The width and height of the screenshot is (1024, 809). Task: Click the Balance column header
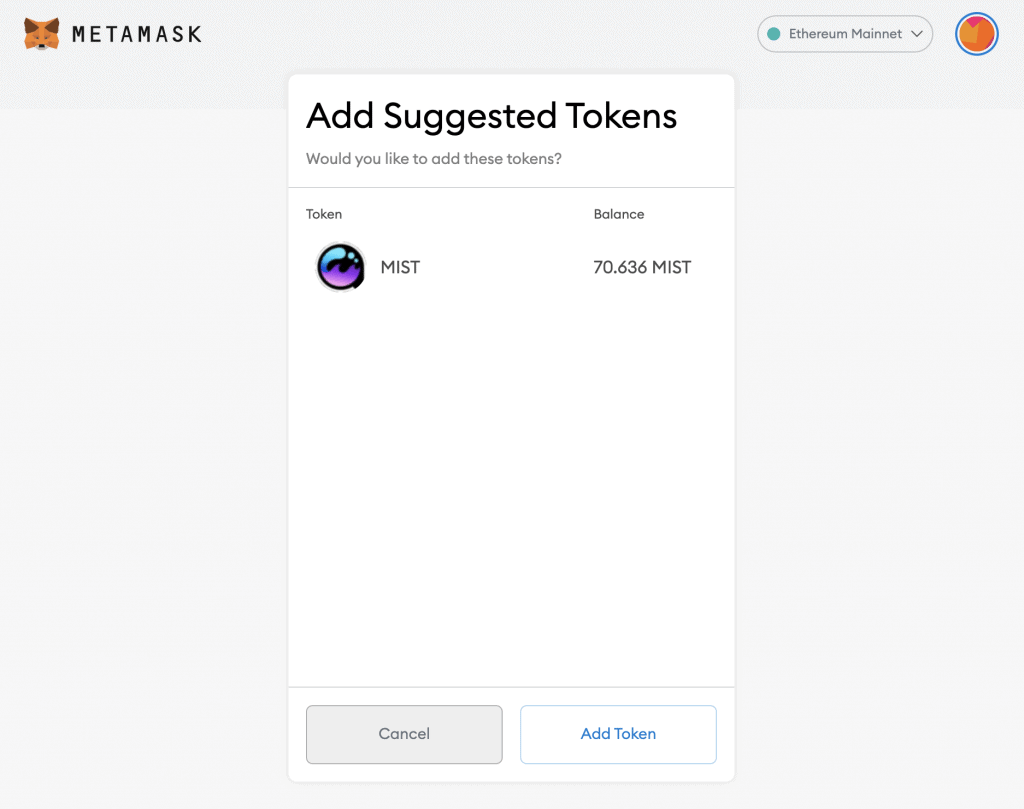pos(618,214)
